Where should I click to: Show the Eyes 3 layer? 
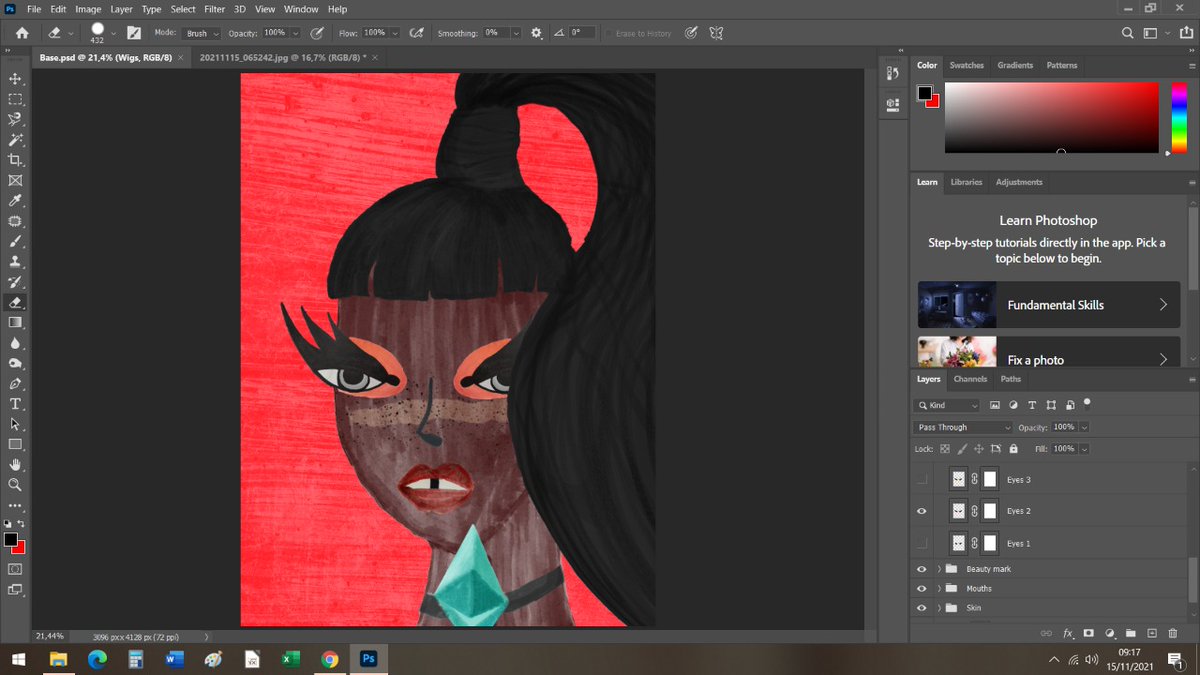point(922,480)
